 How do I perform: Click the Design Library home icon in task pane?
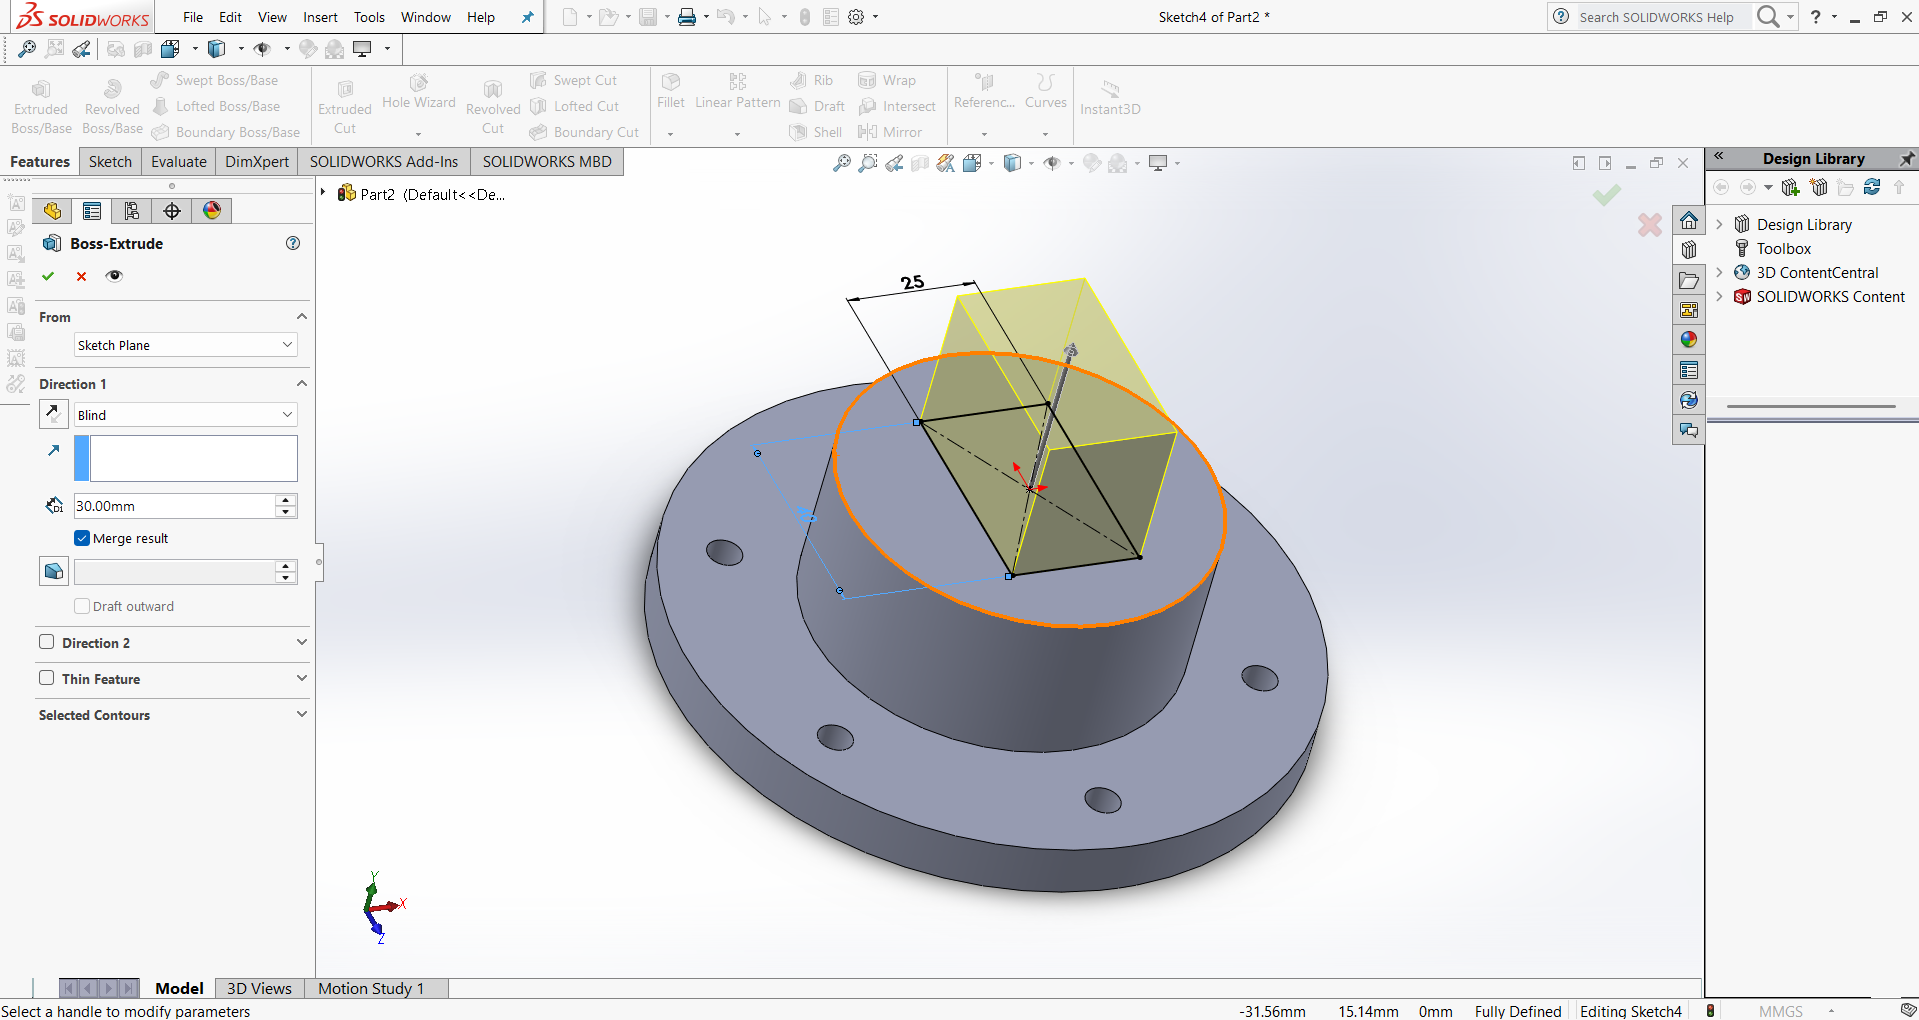click(x=1689, y=220)
